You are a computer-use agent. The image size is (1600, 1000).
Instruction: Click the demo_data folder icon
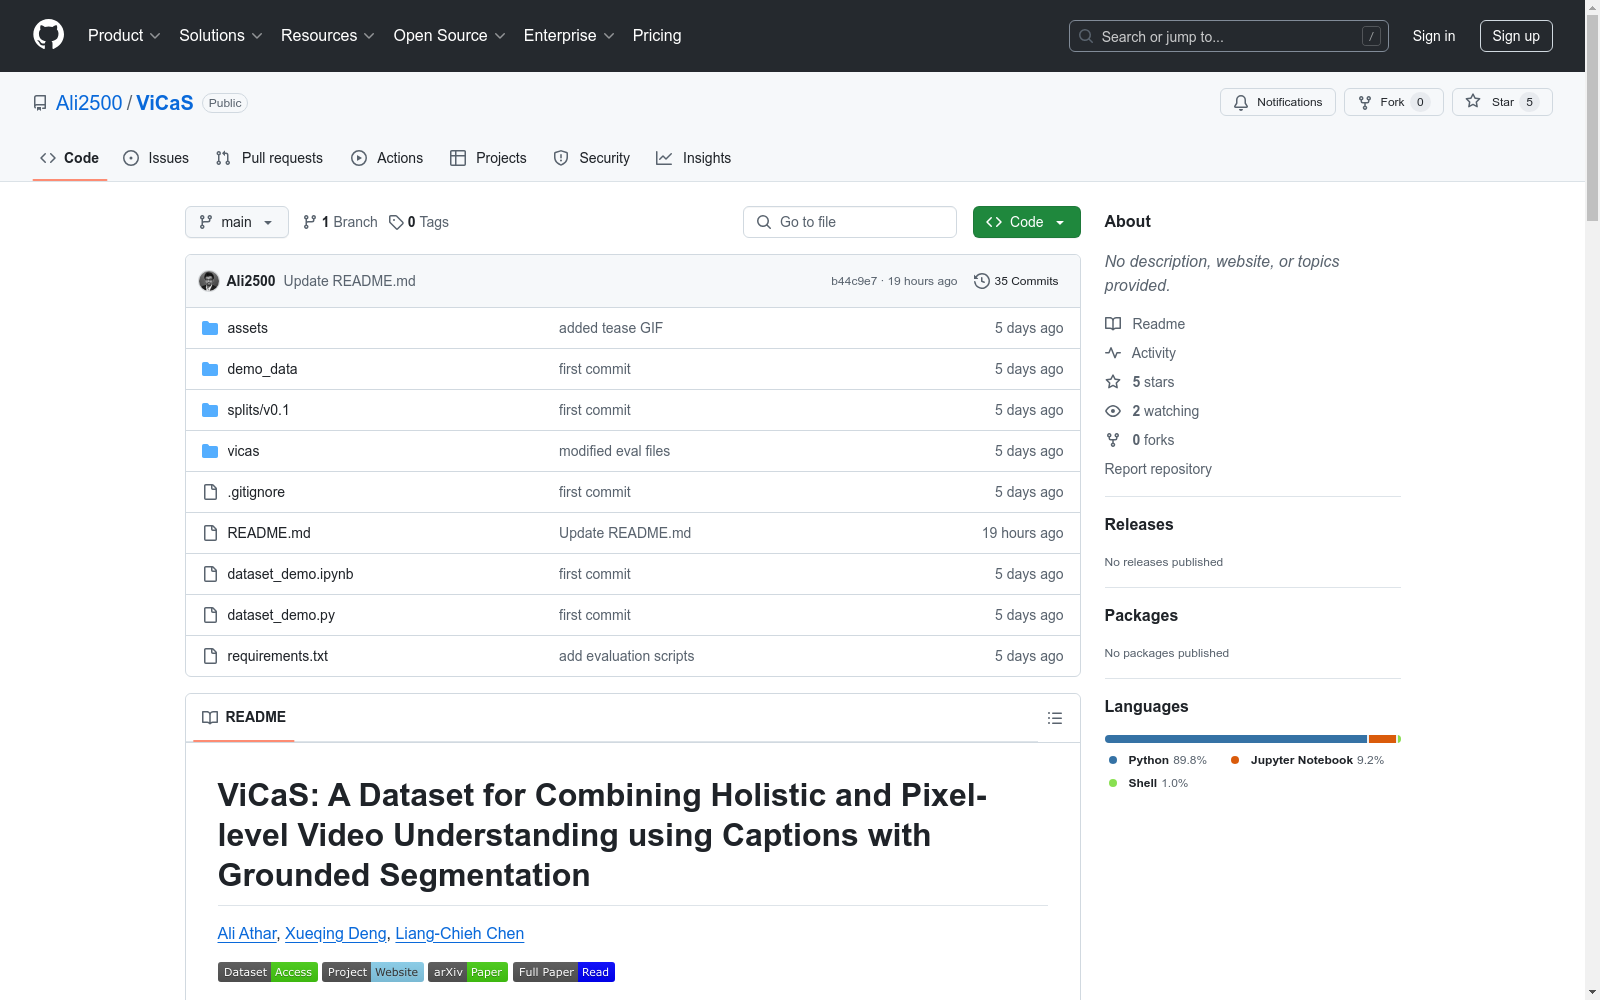tap(210, 369)
